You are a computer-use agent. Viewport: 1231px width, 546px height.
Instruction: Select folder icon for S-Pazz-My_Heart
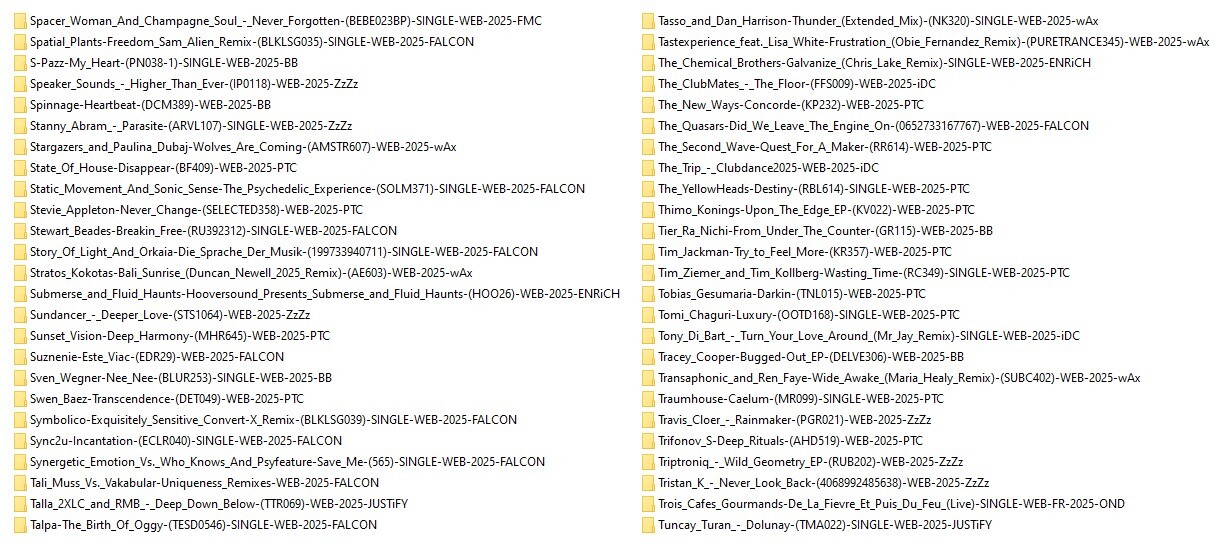[x=19, y=62]
